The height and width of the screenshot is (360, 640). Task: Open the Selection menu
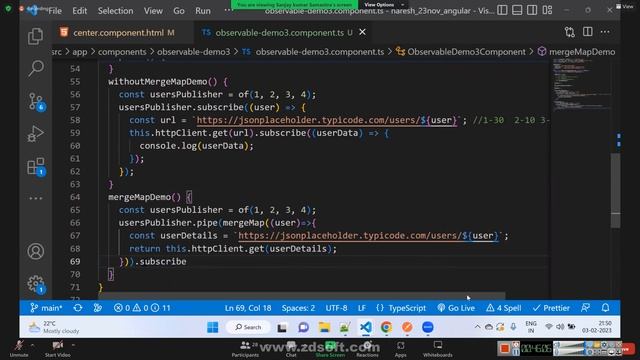pyautogui.click(x=115, y=11)
